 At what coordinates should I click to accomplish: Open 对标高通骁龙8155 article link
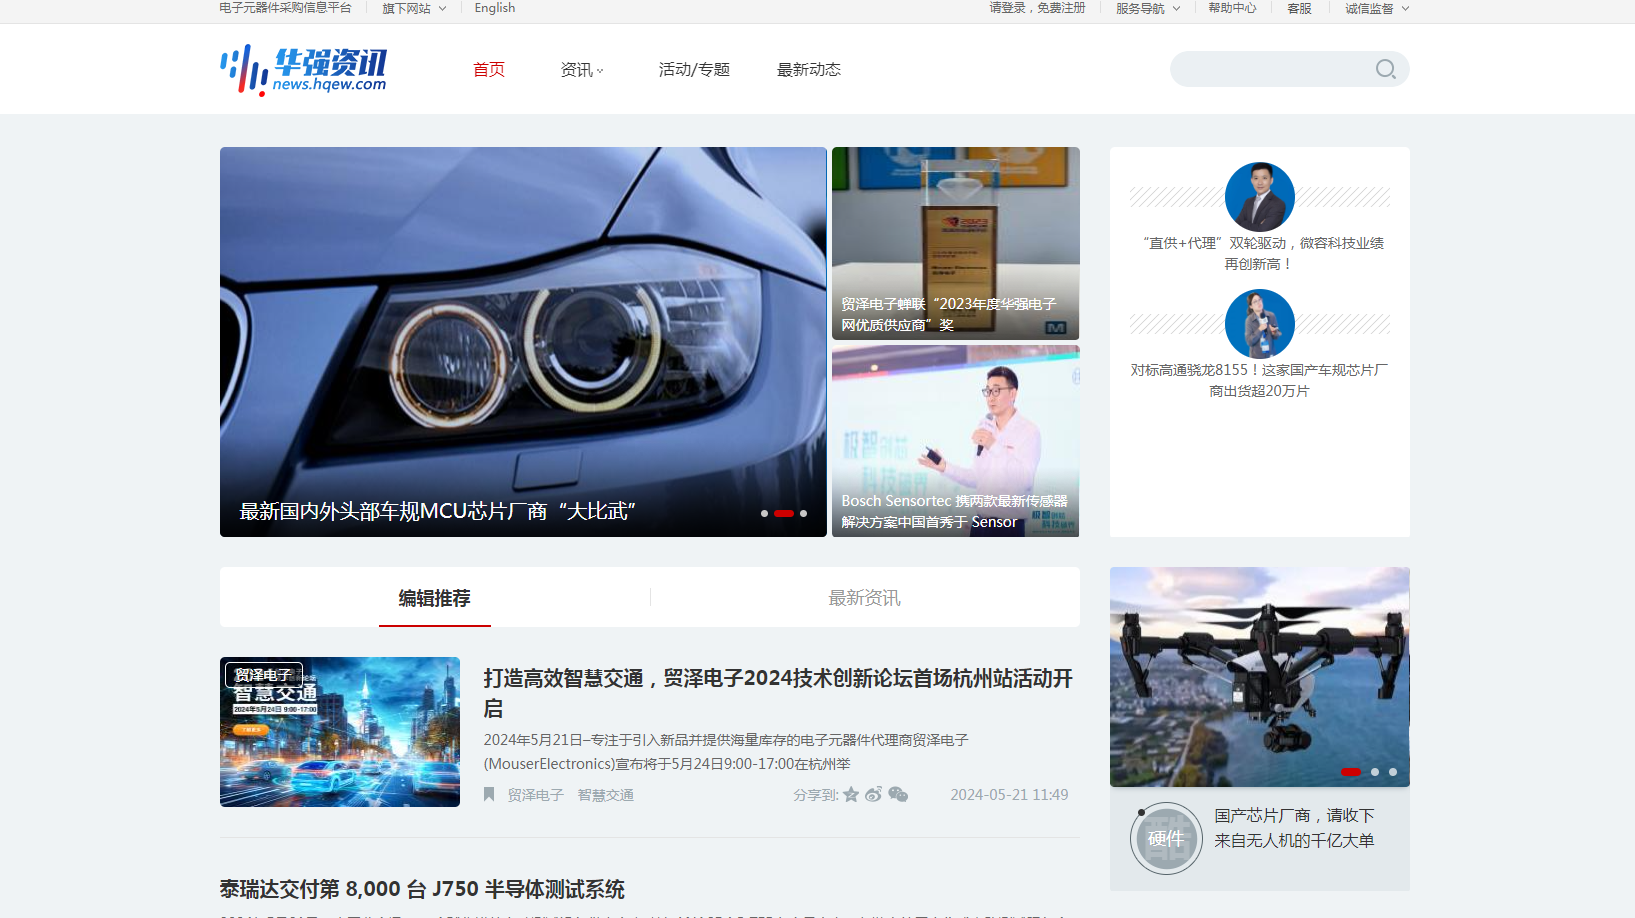pos(1260,380)
